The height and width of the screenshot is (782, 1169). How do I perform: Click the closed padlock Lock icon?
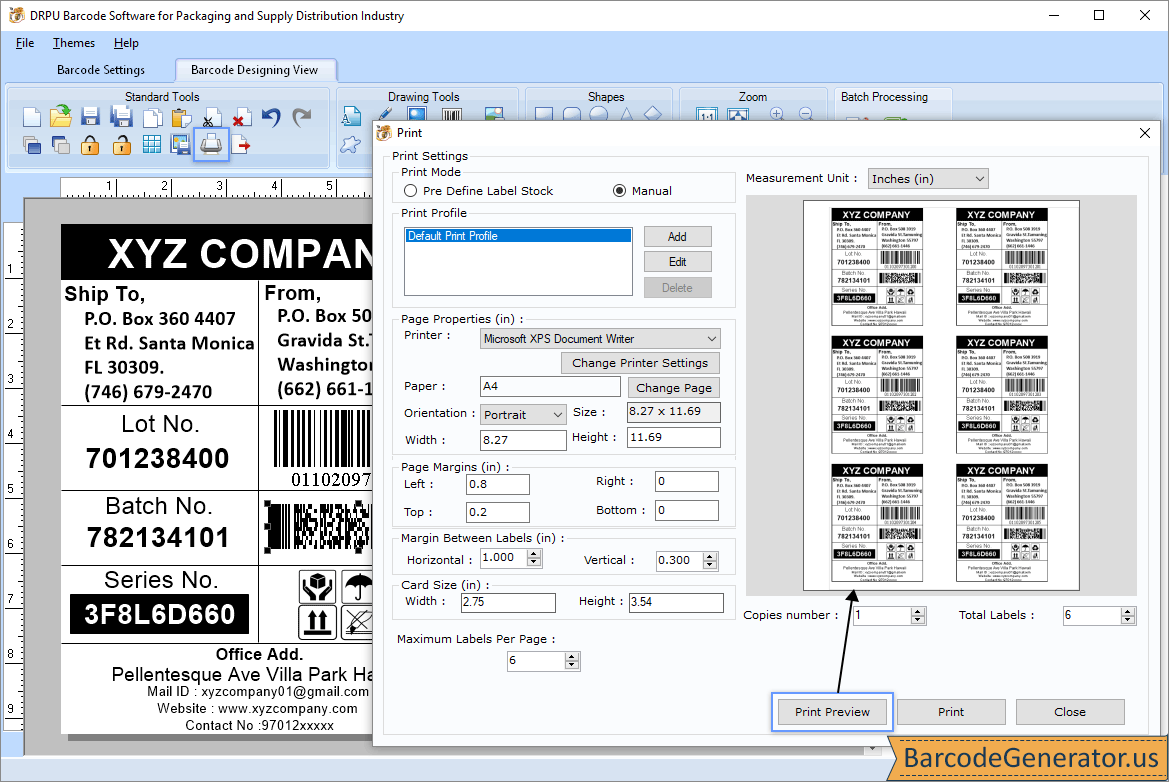point(90,145)
